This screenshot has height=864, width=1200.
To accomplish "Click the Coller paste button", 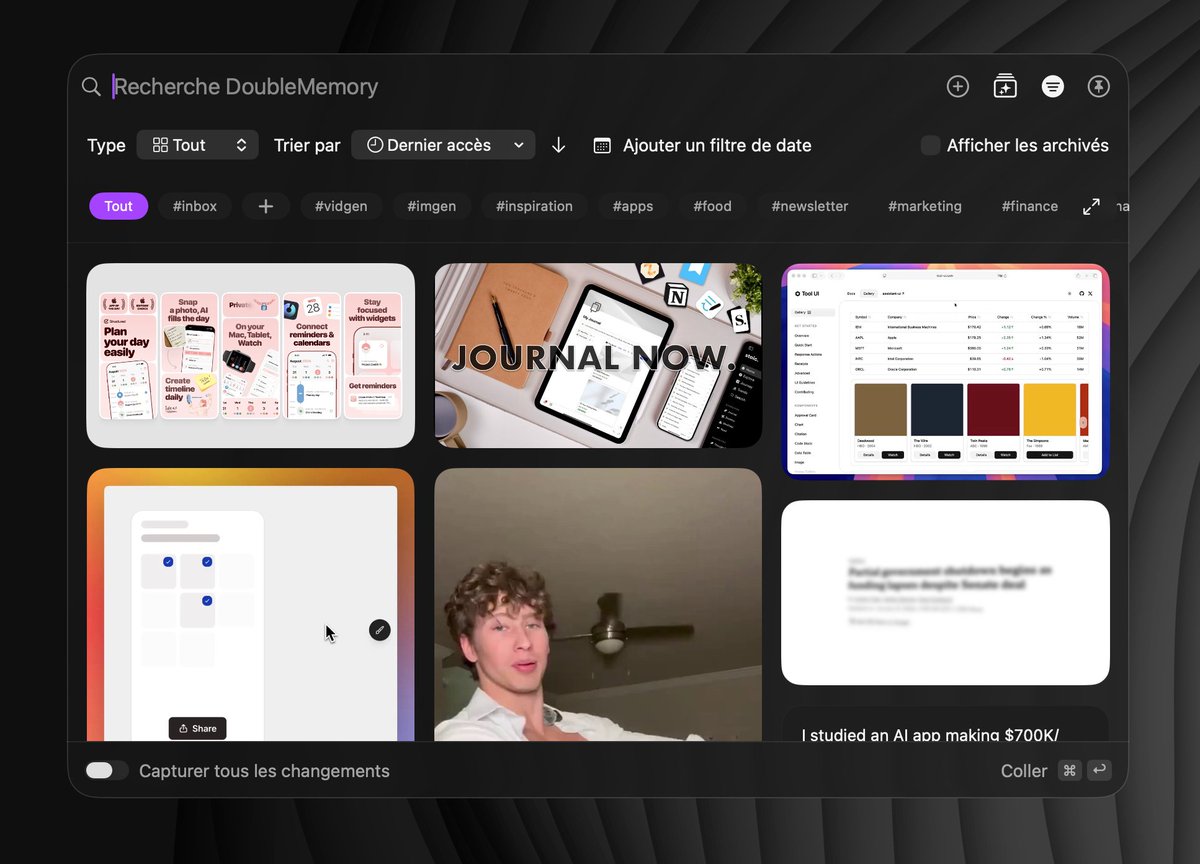I will [1024, 771].
